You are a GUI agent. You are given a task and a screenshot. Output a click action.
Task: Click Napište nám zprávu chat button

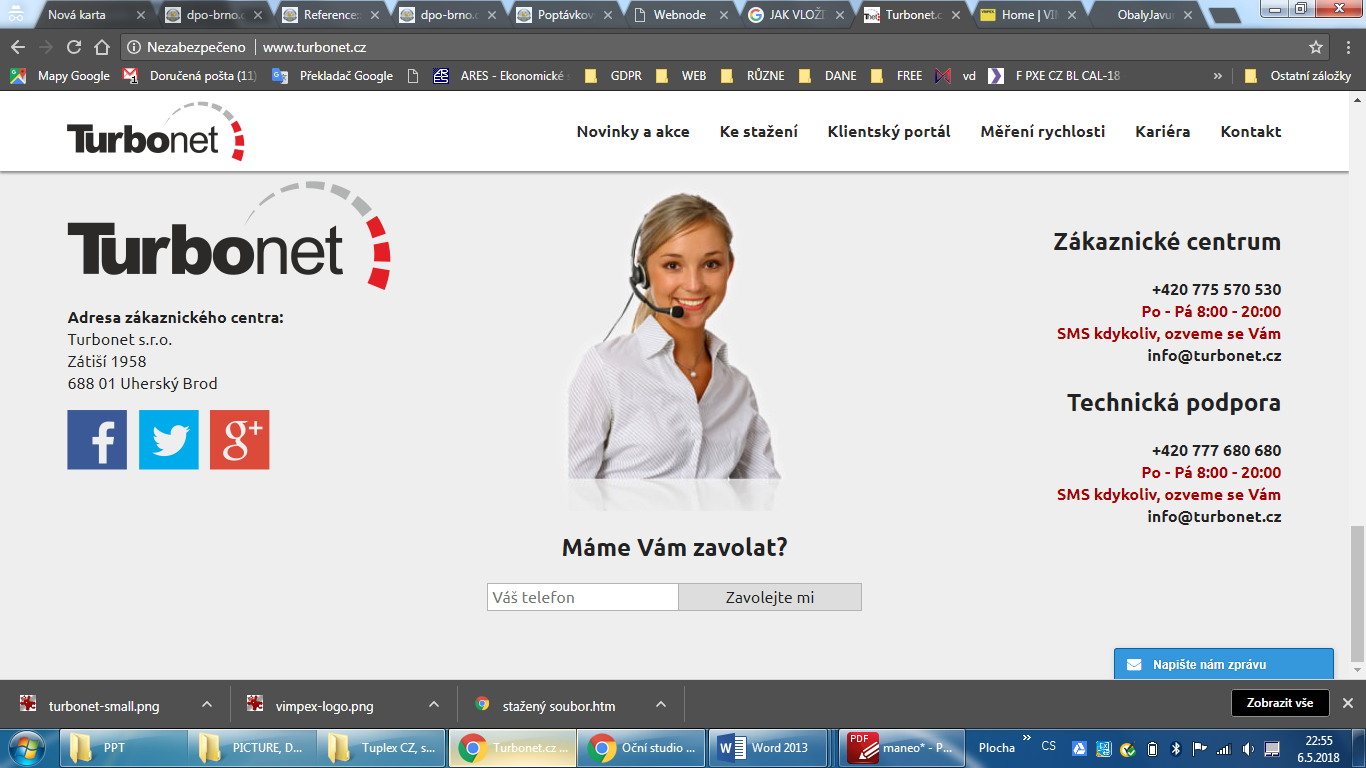(x=1224, y=664)
